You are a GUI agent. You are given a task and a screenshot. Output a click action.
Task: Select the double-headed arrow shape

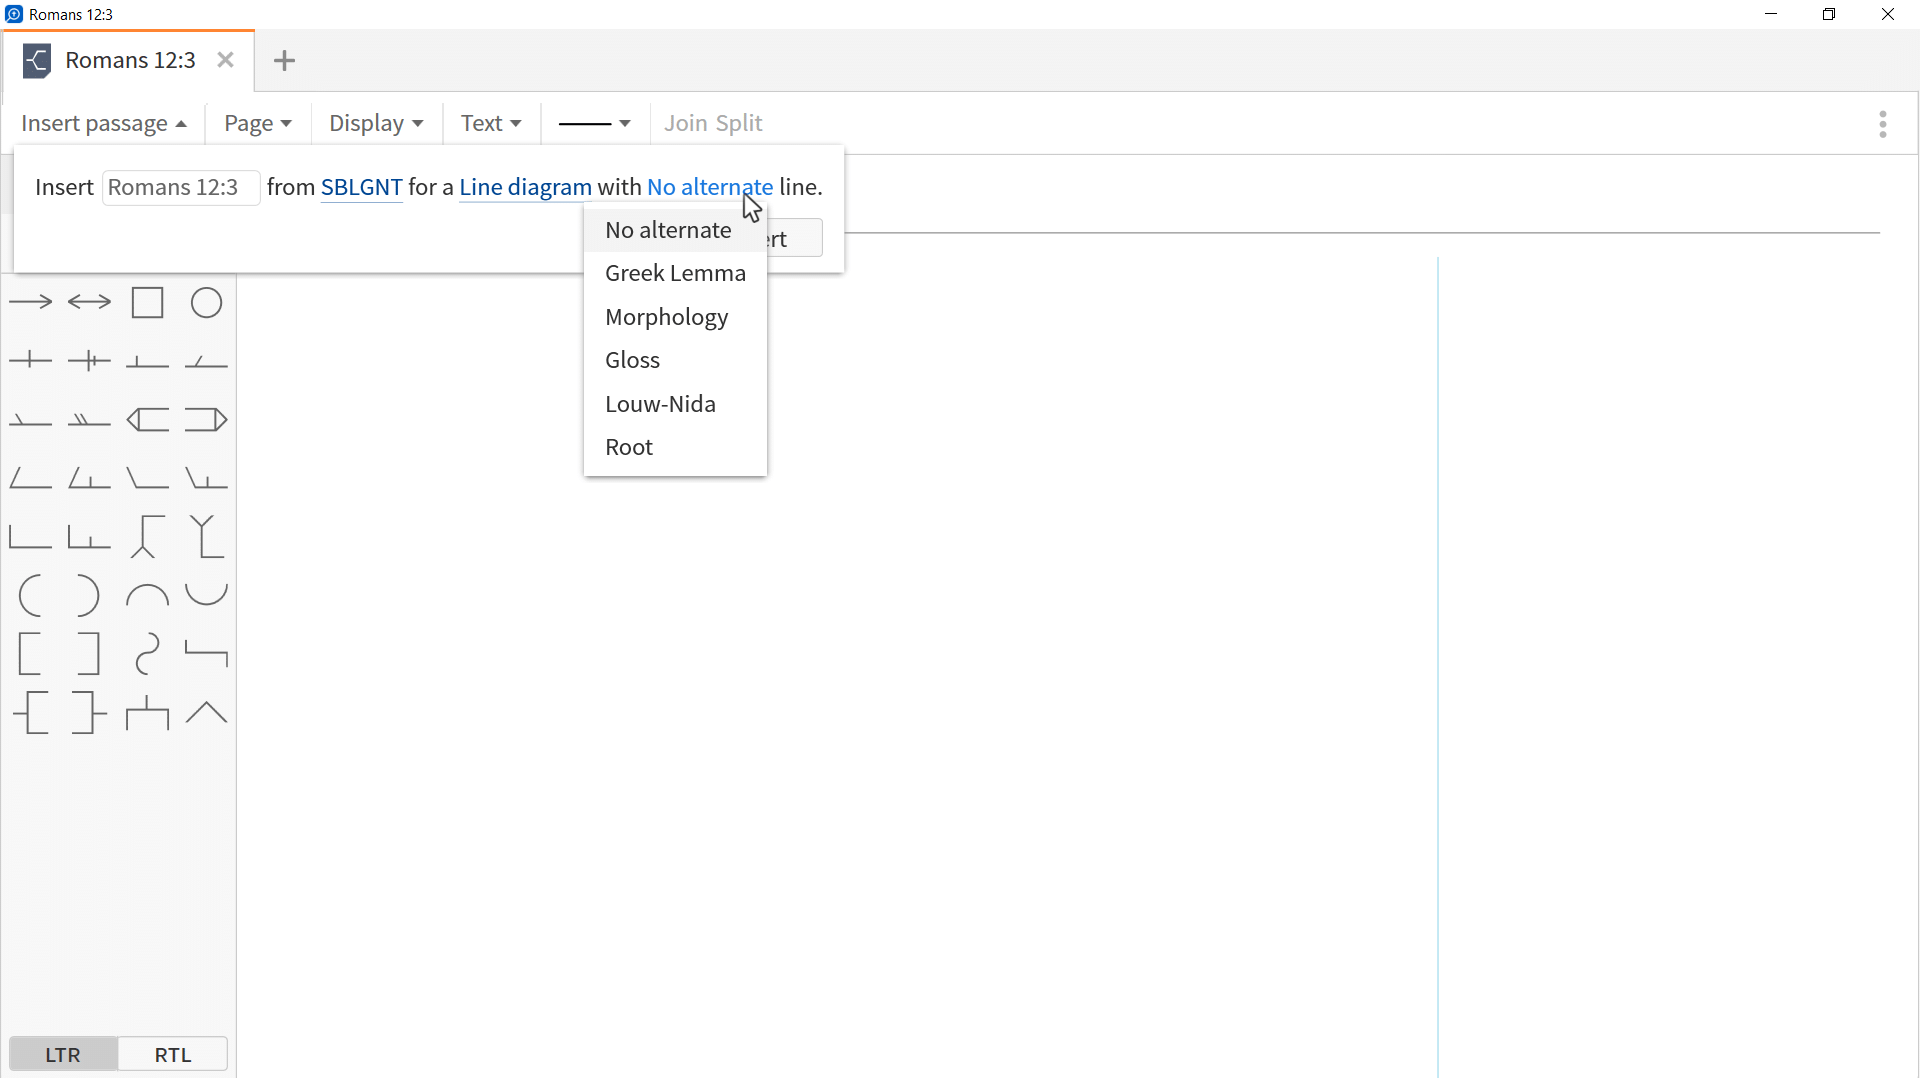(89, 302)
